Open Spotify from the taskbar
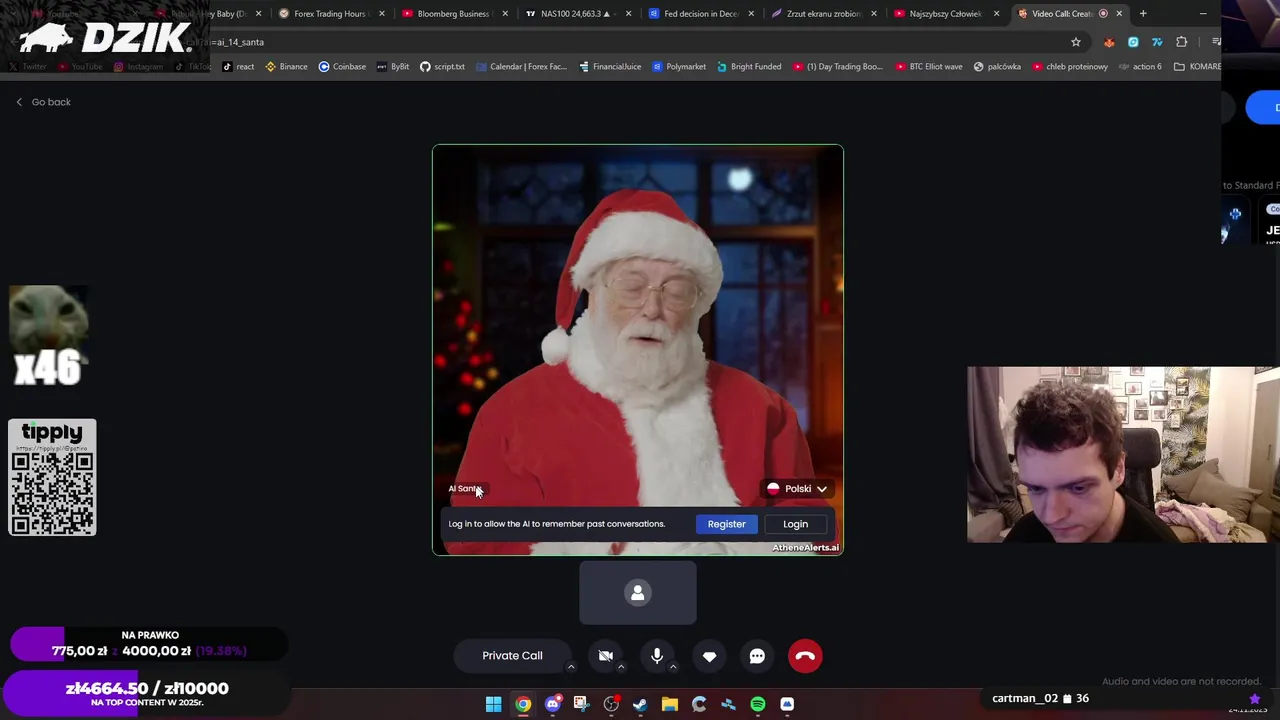 [x=757, y=704]
